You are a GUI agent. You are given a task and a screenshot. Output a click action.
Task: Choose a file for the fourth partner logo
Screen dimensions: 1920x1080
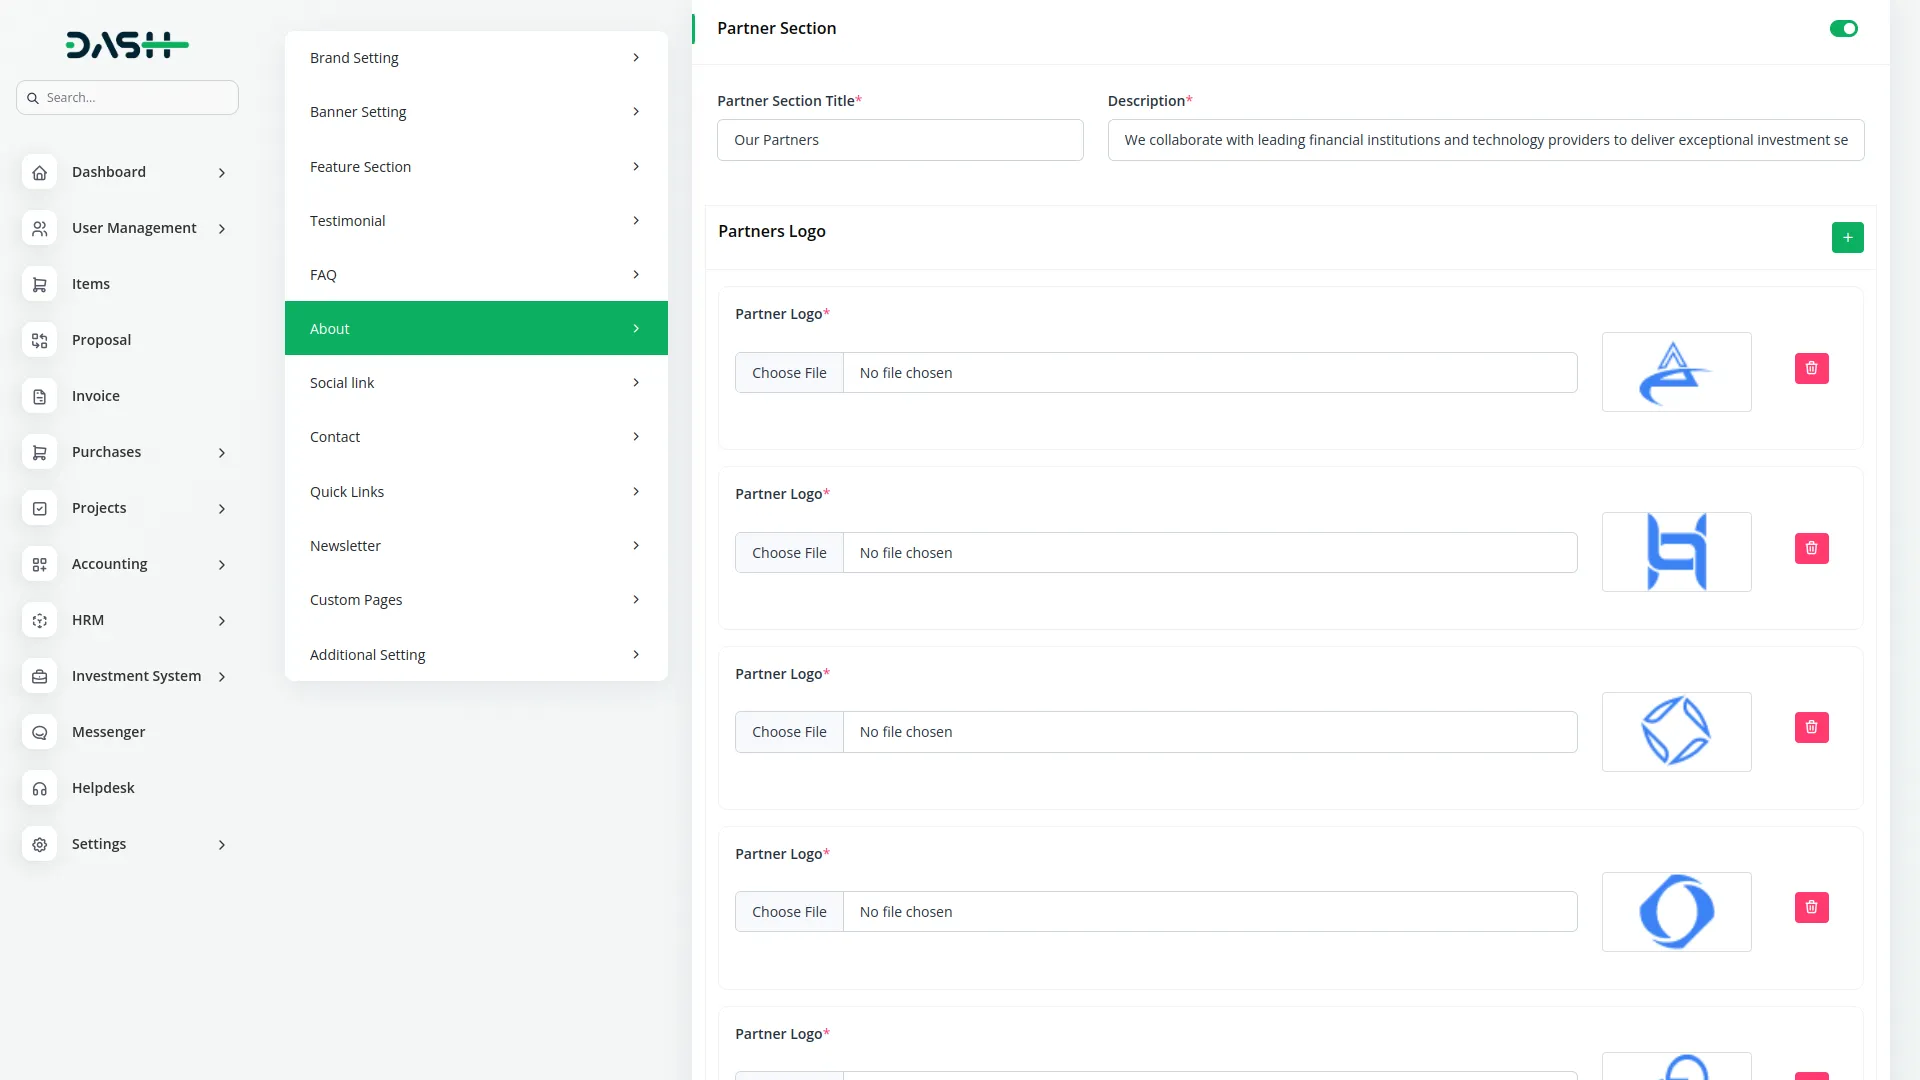pos(789,912)
